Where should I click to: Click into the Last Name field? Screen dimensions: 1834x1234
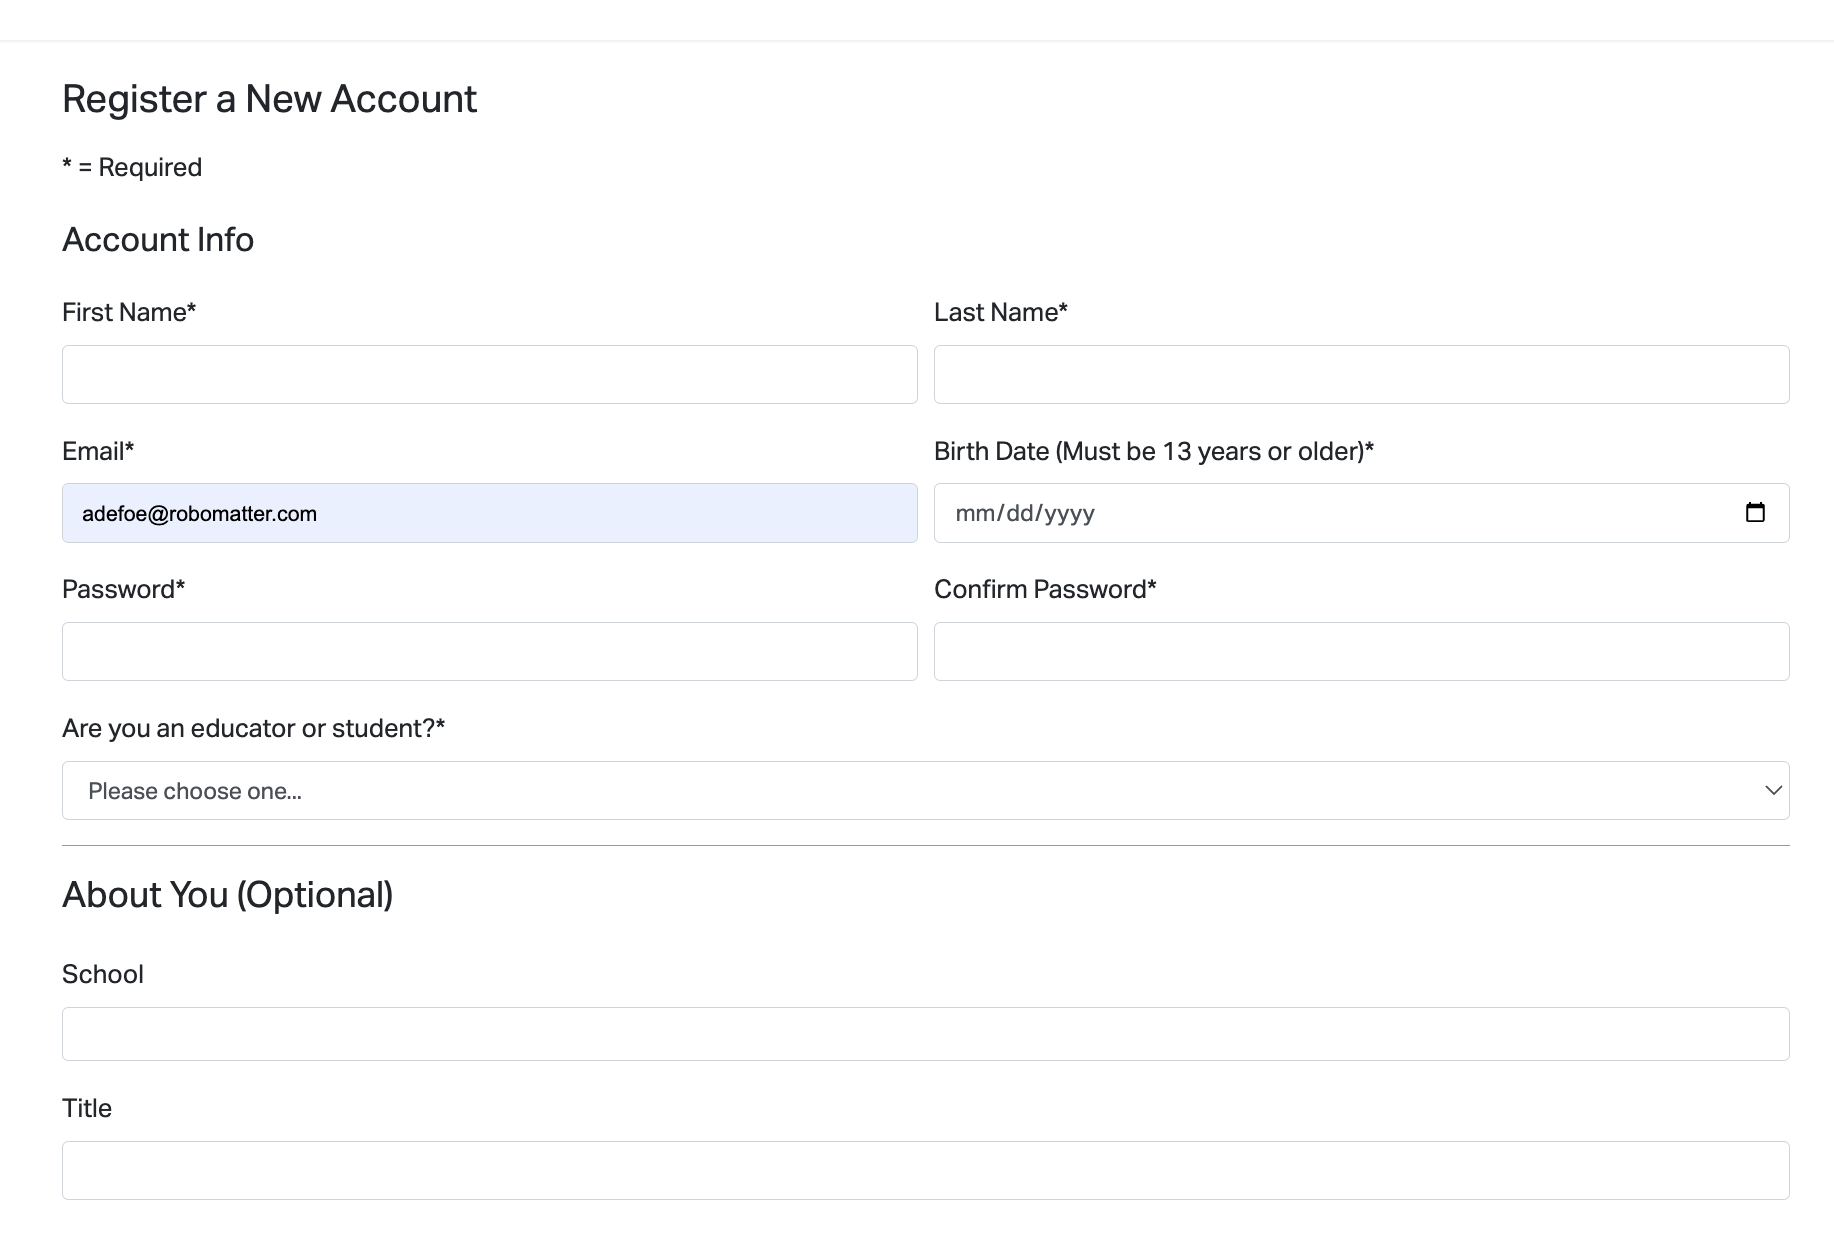tap(1360, 375)
